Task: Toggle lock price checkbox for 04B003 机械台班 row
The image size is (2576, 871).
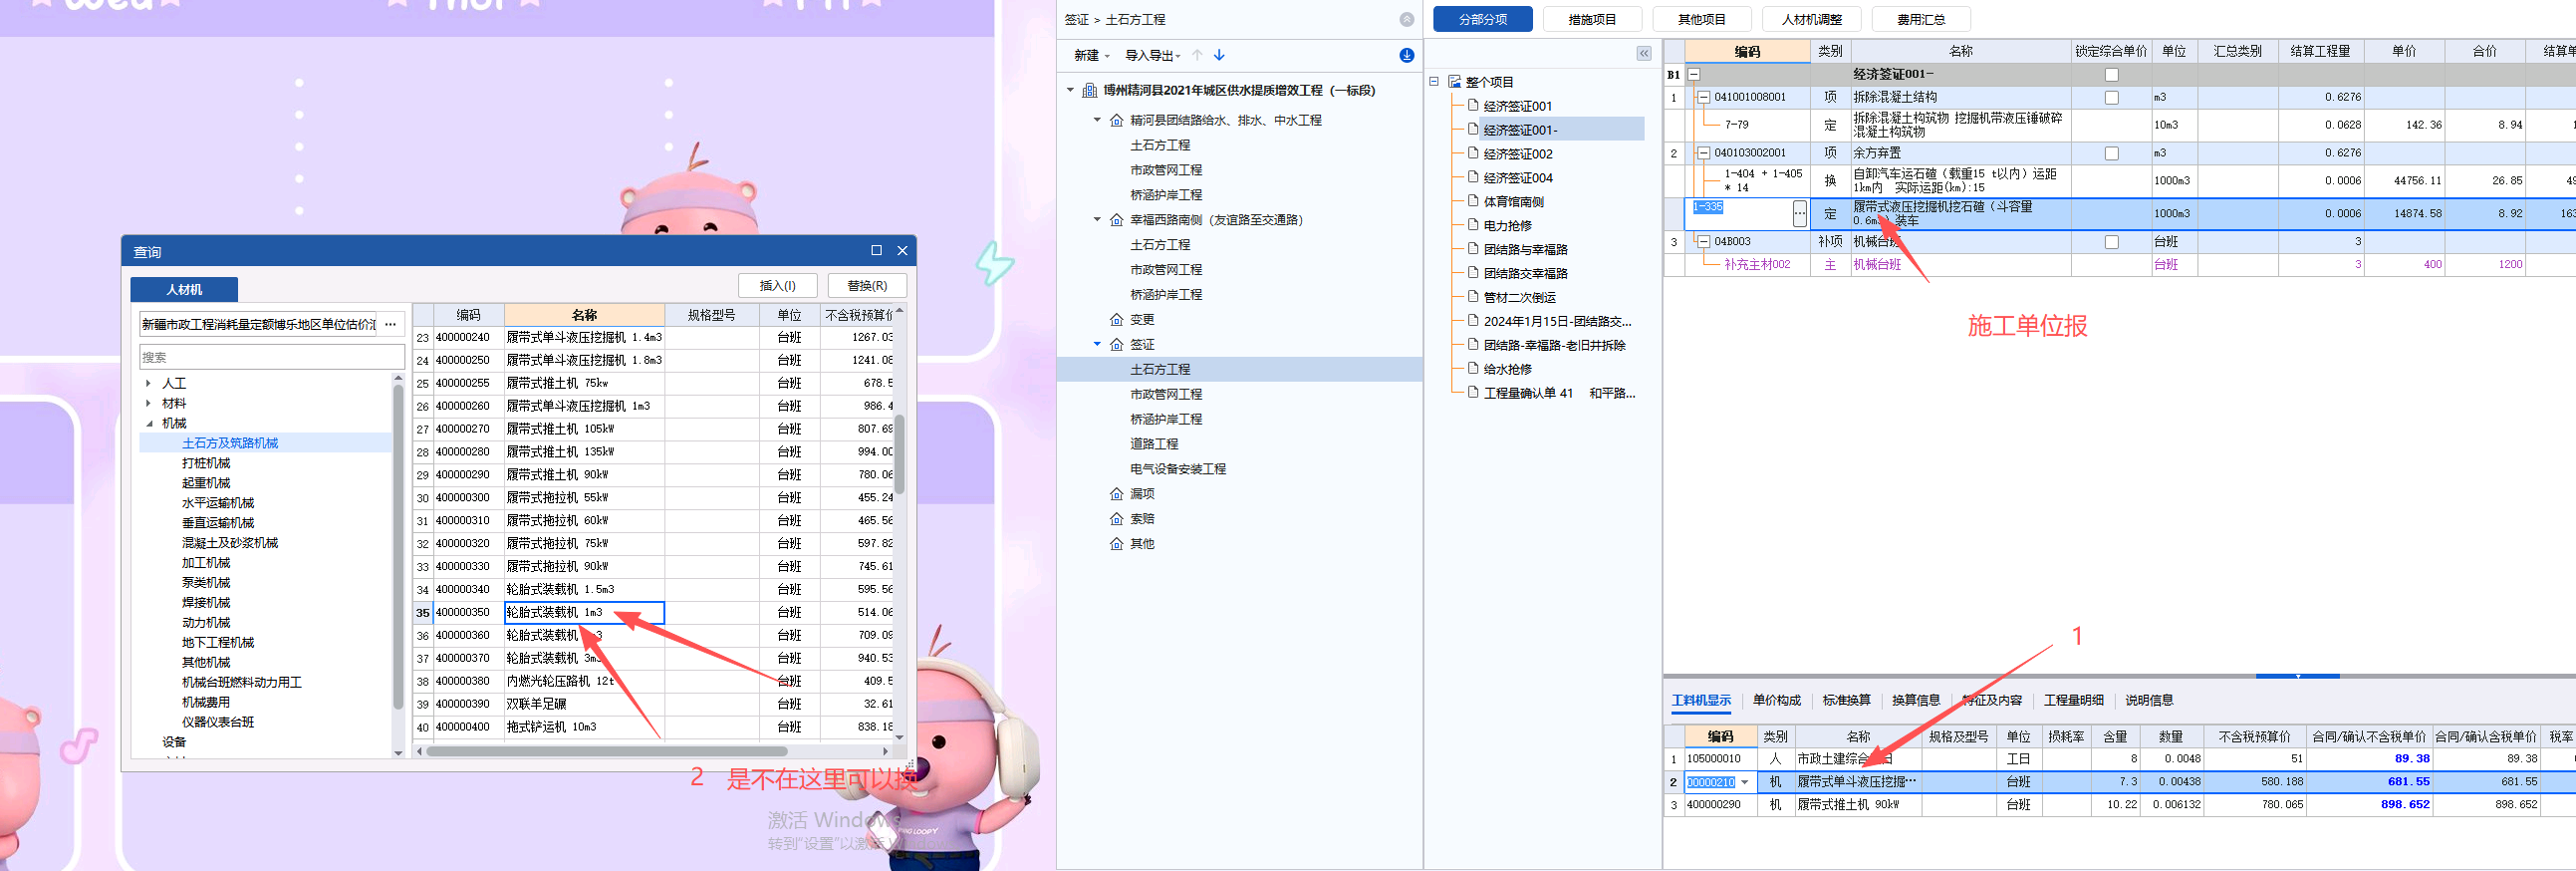Action: (x=2111, y=241)
